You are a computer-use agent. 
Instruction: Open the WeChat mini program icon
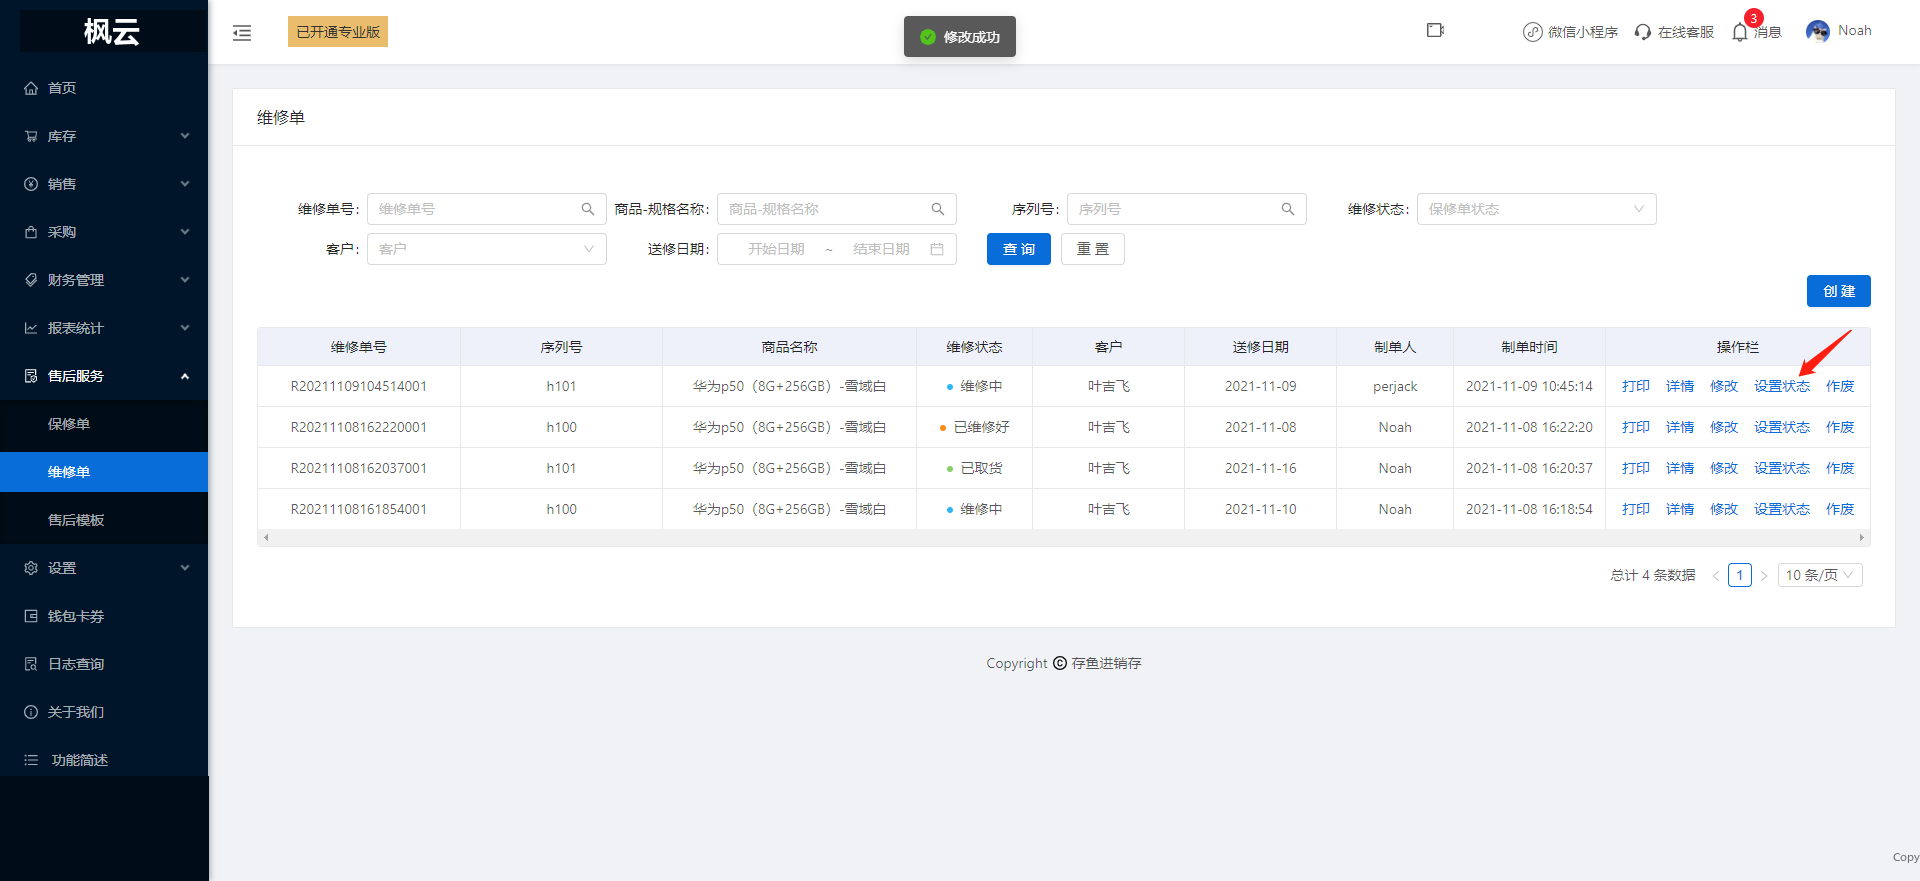click(1532, 32)
